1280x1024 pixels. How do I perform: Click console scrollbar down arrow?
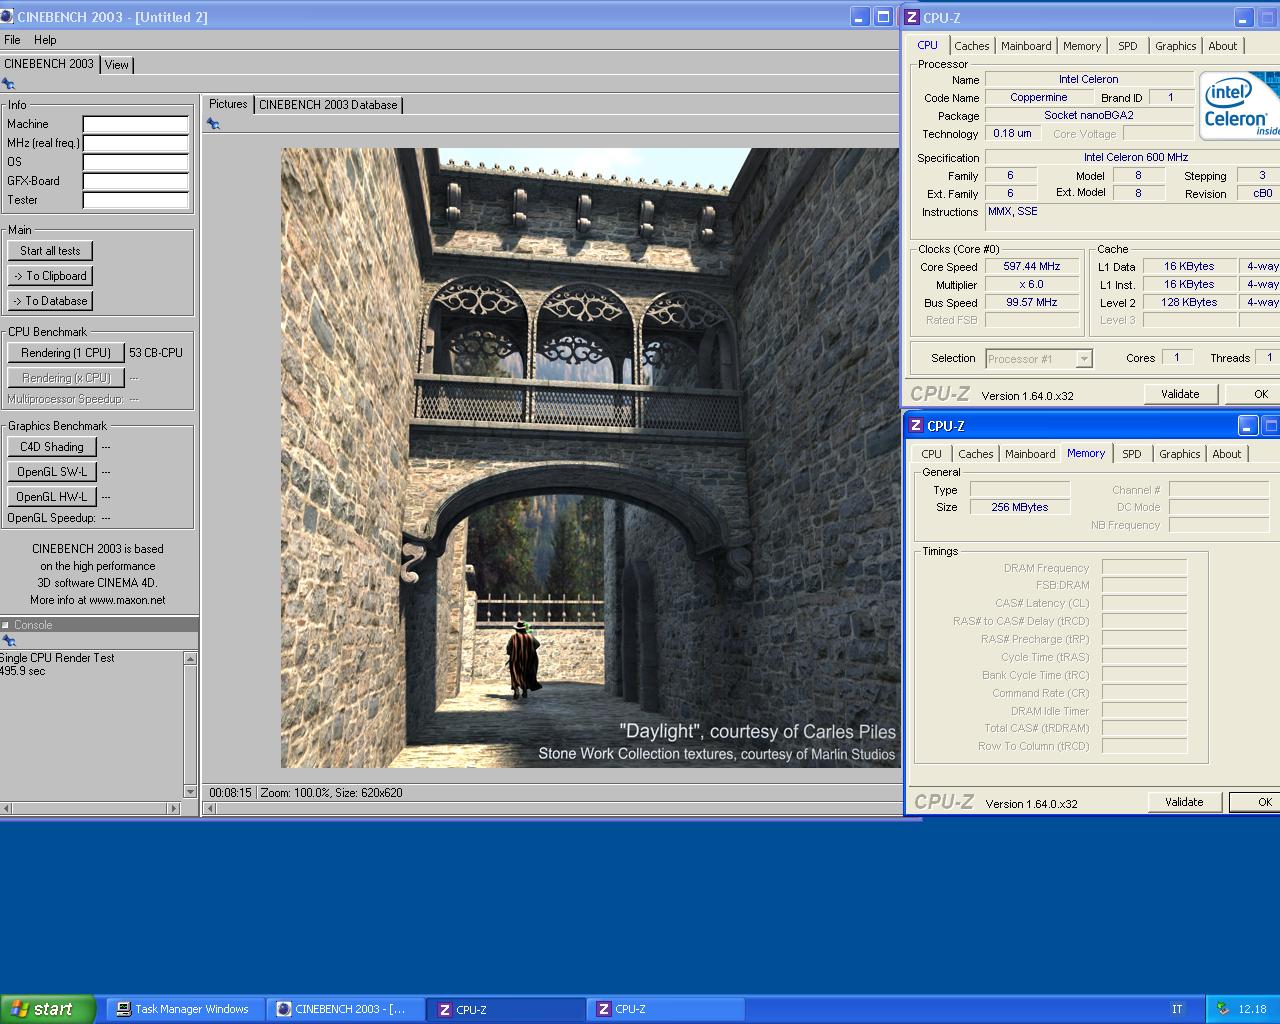tap(190, 791)
